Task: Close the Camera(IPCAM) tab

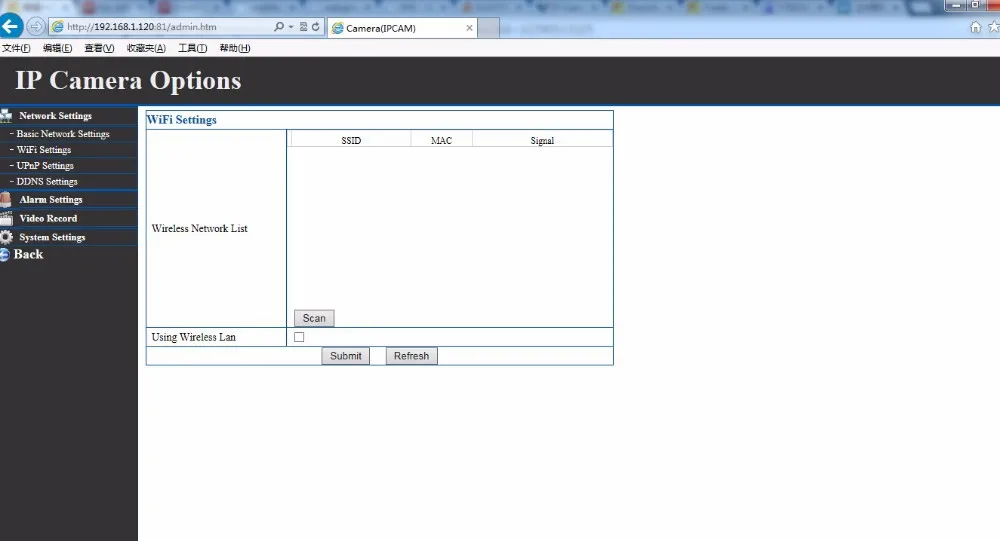Action: 469,28
